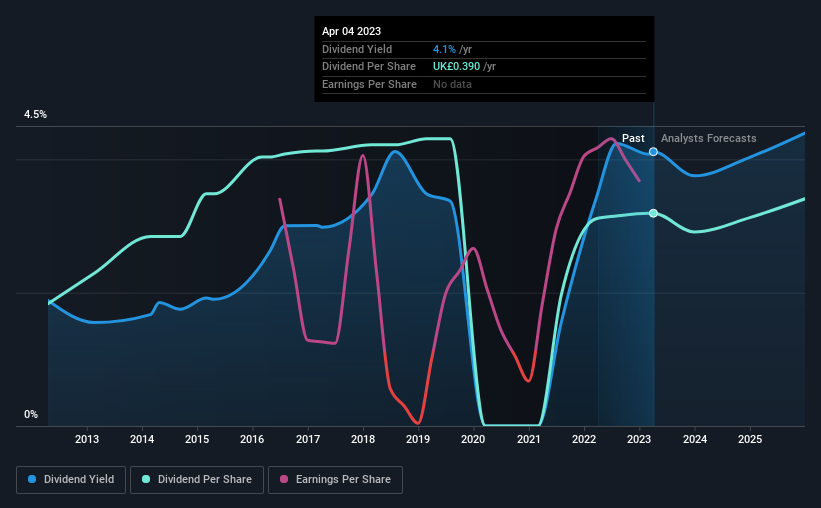Click the UK£0.390 value in tooltip

click(x=457, y=67)
